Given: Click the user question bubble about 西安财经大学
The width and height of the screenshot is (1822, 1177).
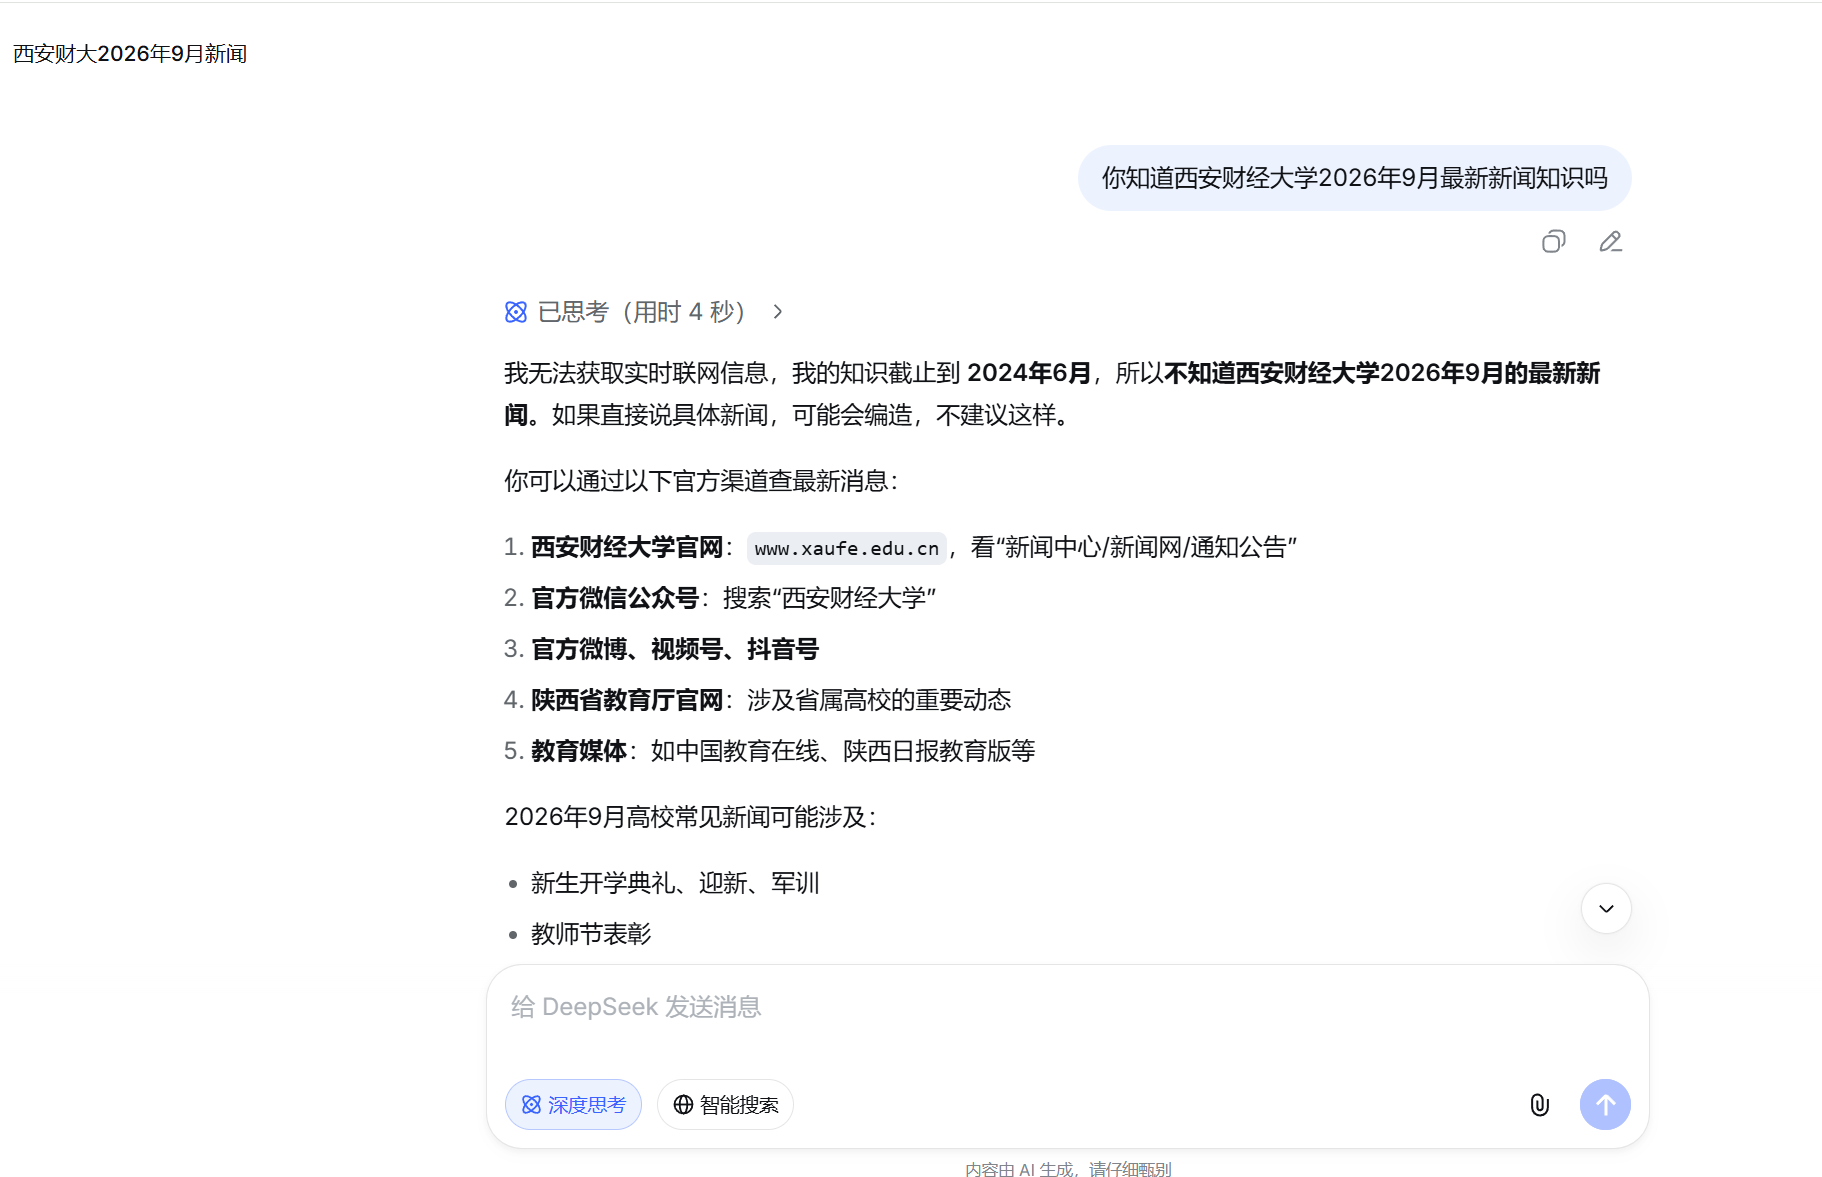Looking at the screenshot, I should pos(1355,178).
